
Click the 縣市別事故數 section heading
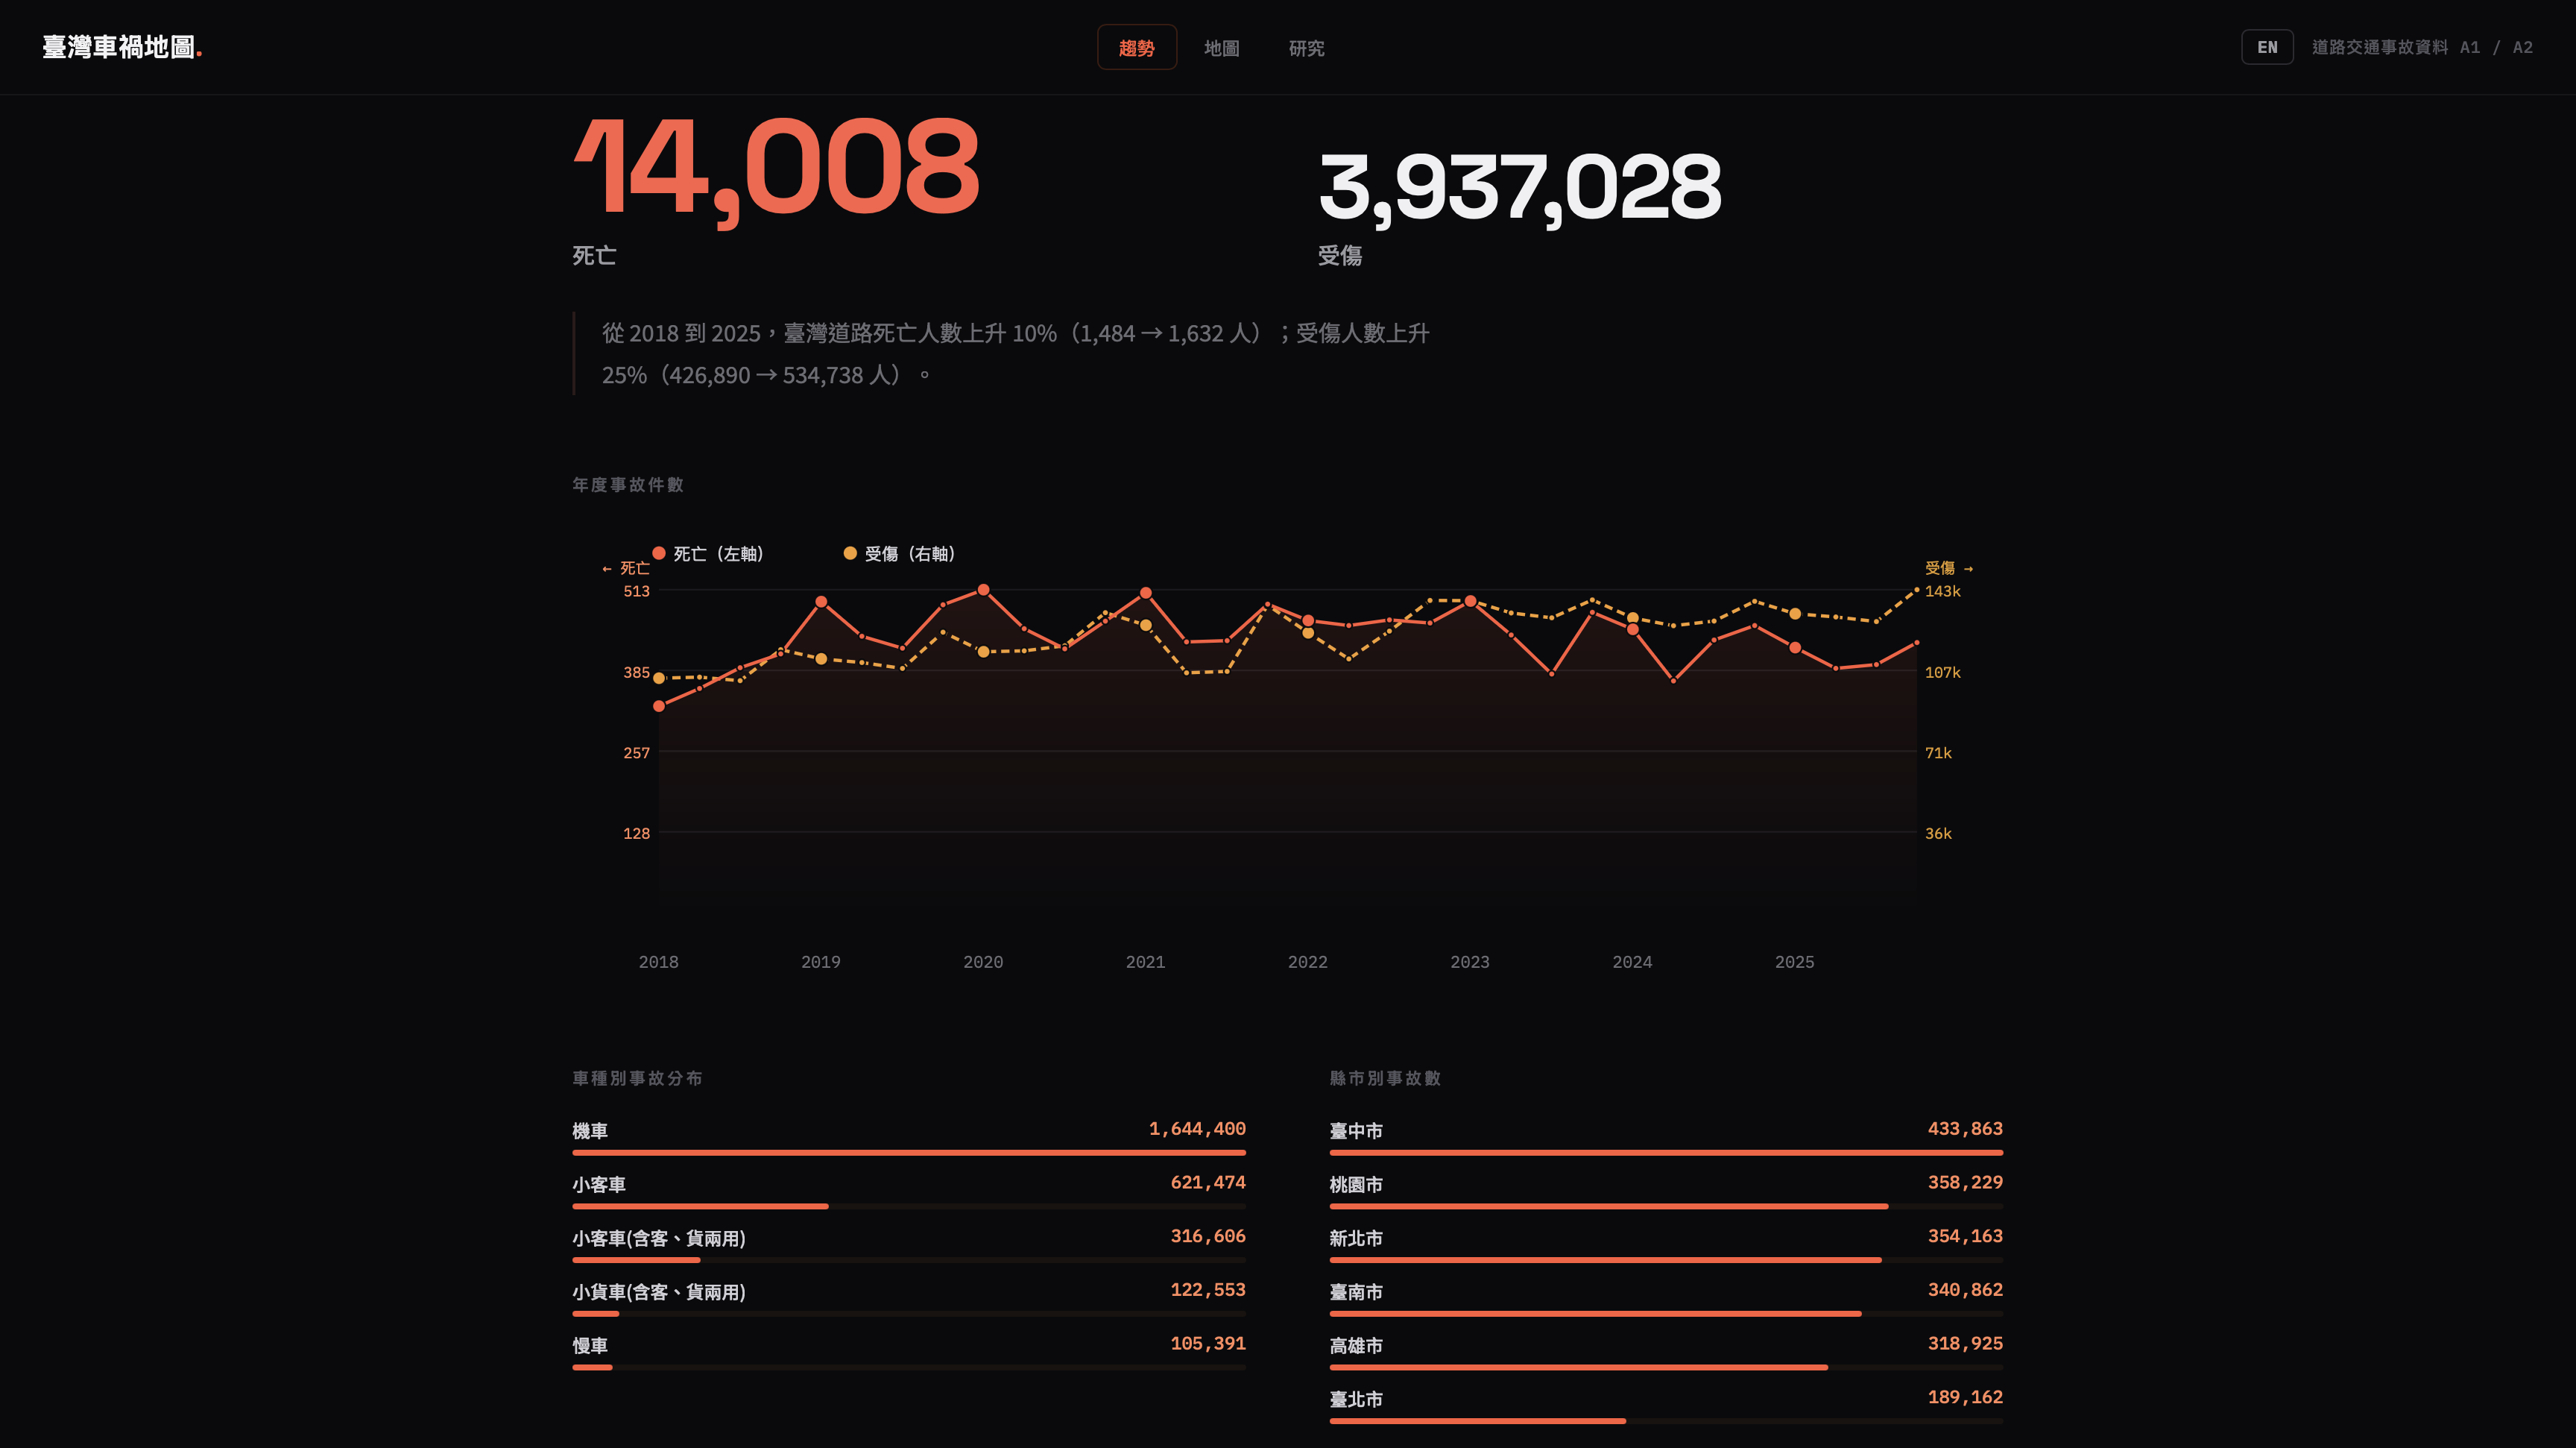point(1385,1078)
